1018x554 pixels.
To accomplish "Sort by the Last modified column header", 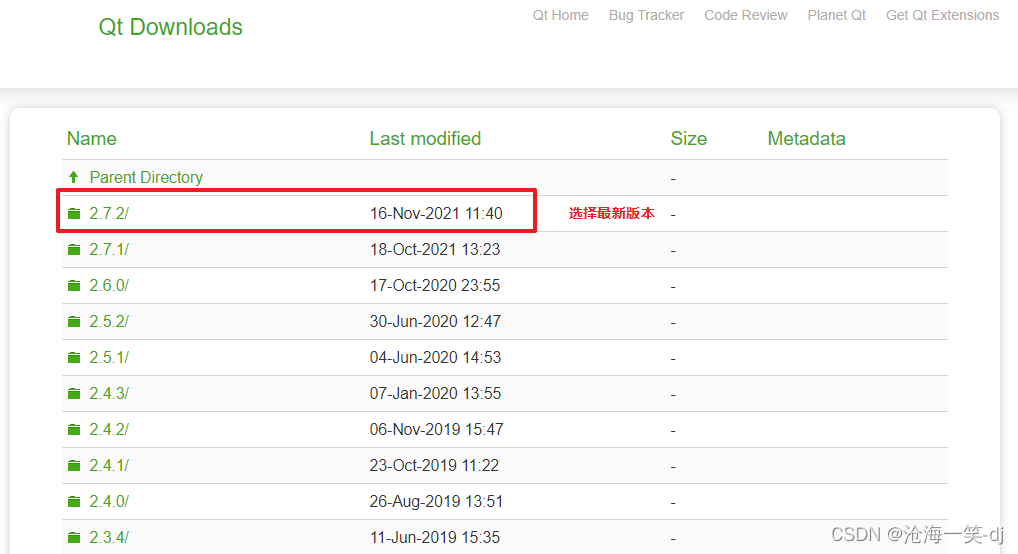I will pyautogui.click(x=425, y=138).
